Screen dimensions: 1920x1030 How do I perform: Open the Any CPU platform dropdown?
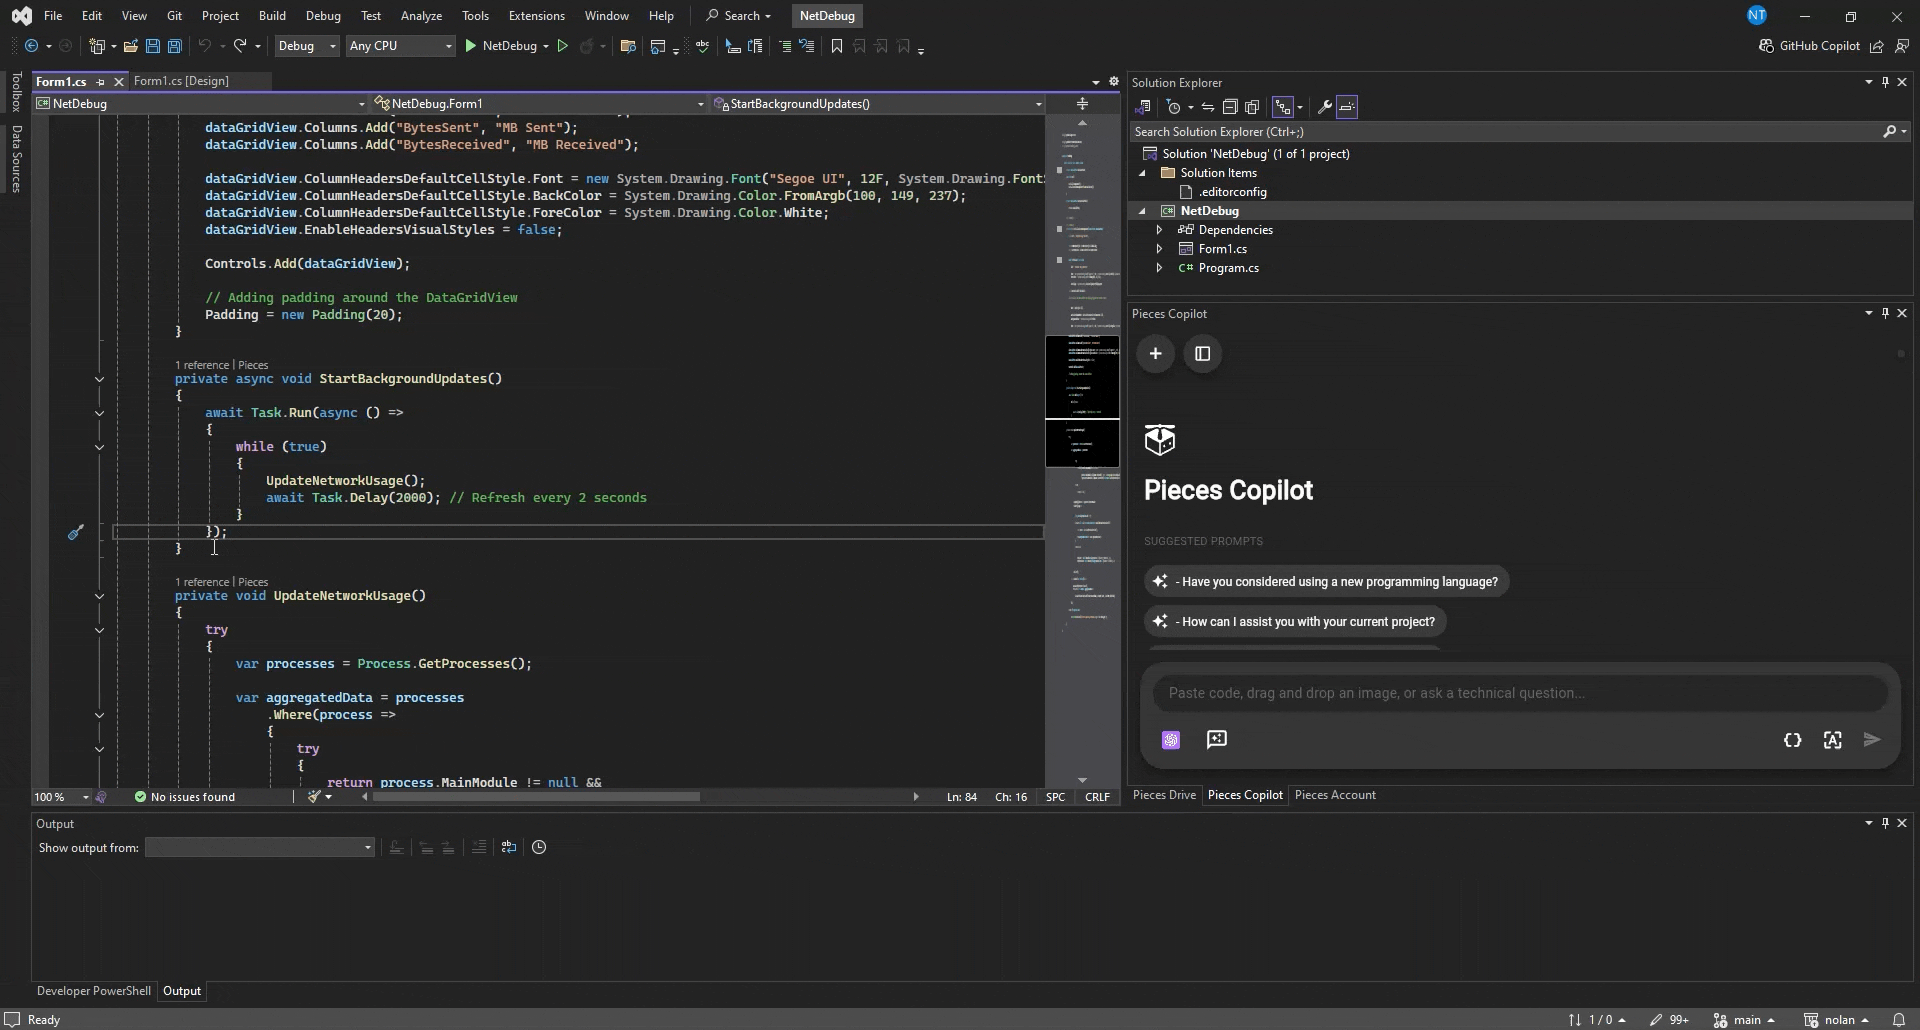coord(400,46)
